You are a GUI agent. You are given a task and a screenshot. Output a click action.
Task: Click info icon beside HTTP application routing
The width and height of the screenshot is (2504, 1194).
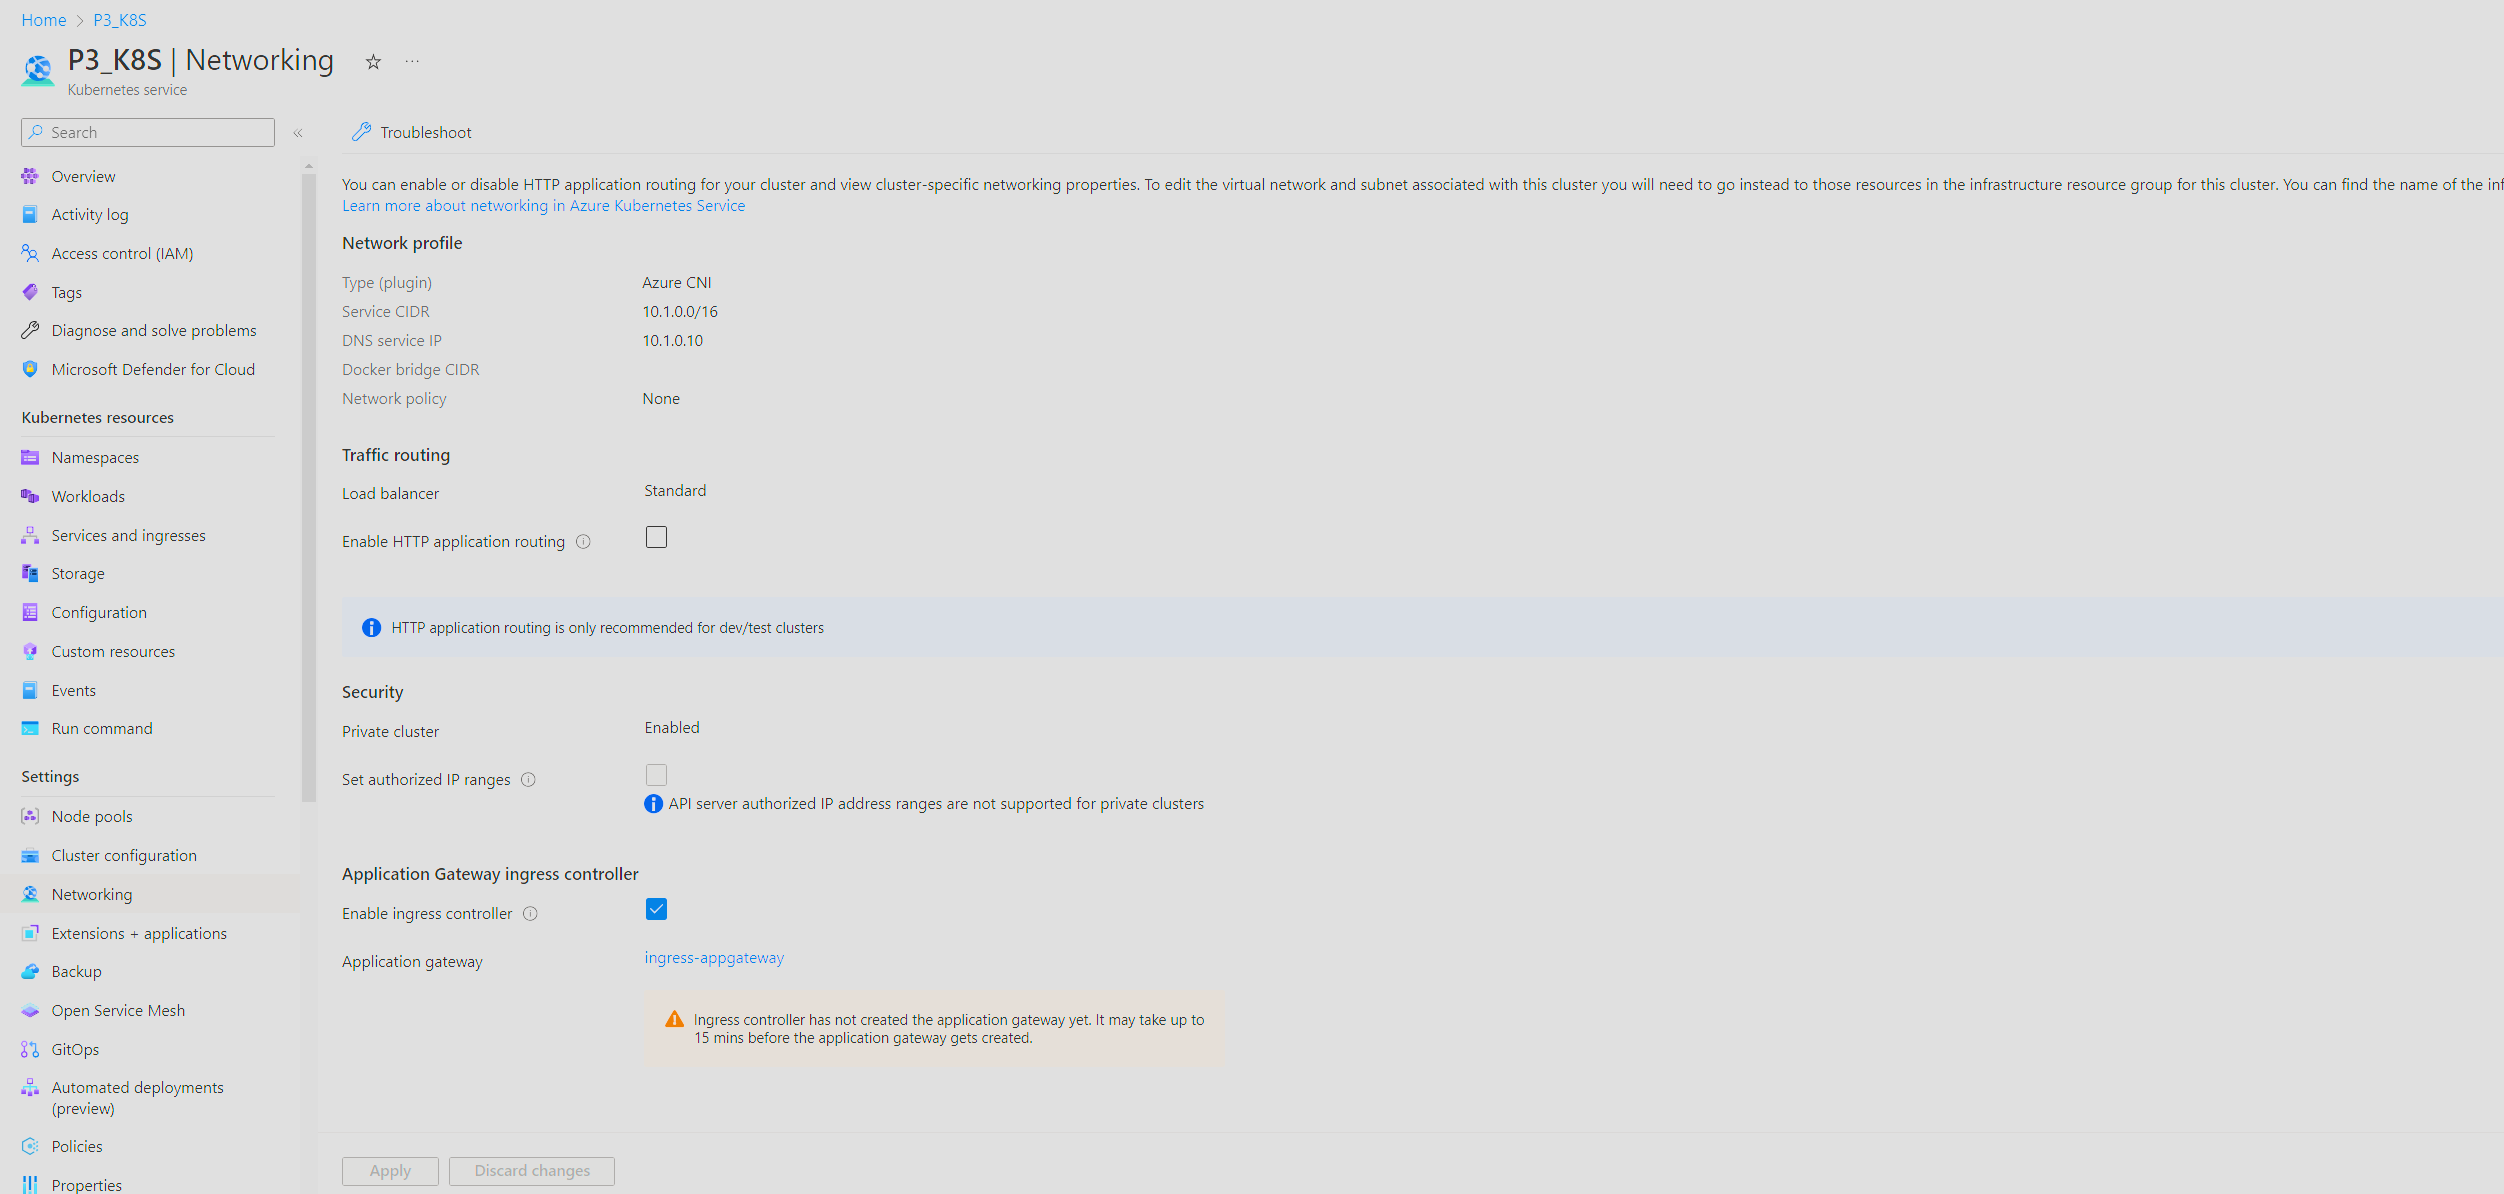click(x=583, y=542)
